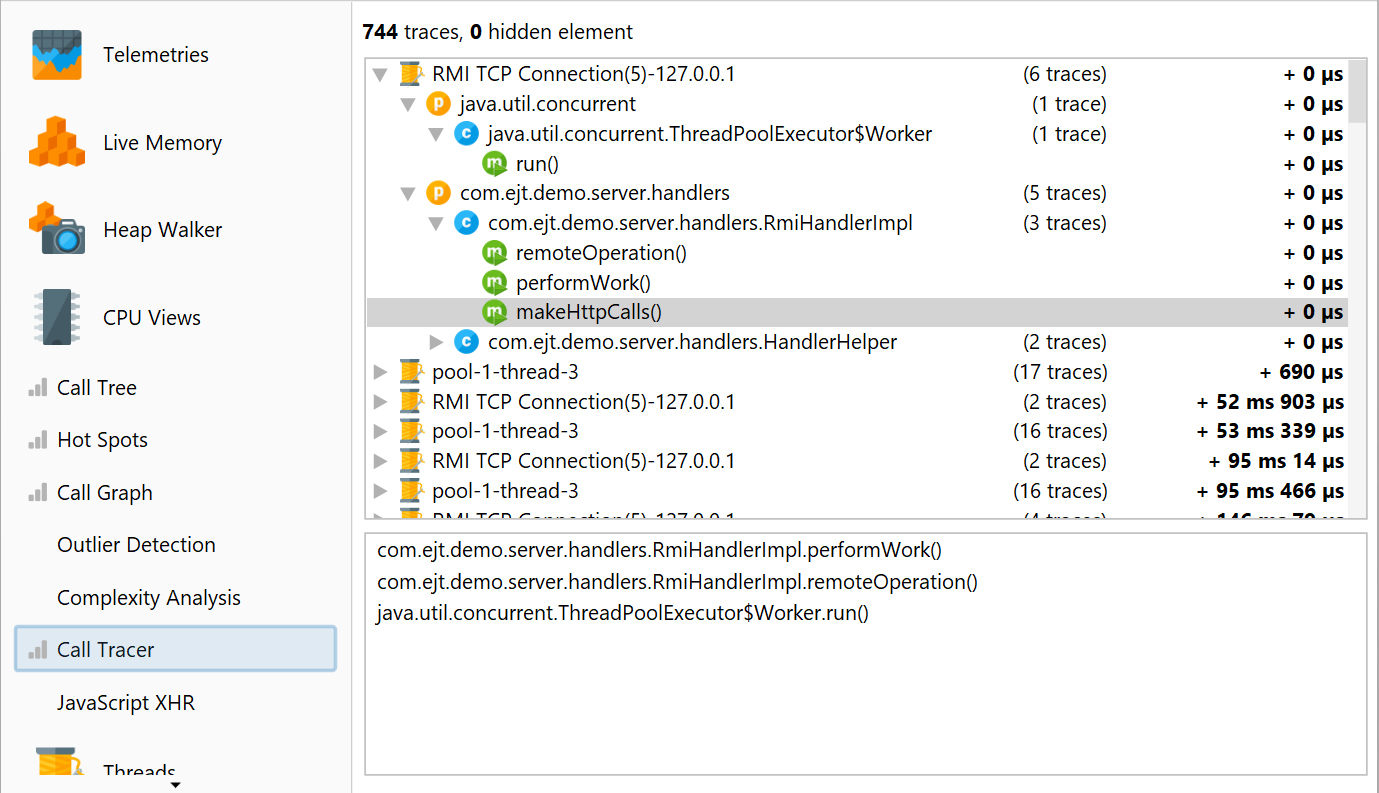This screenshot has height=793, width=1379.
Task: Click thread icon of pool-1-thread-3 at 53 ms 339 µs
Action: [411, 431]
